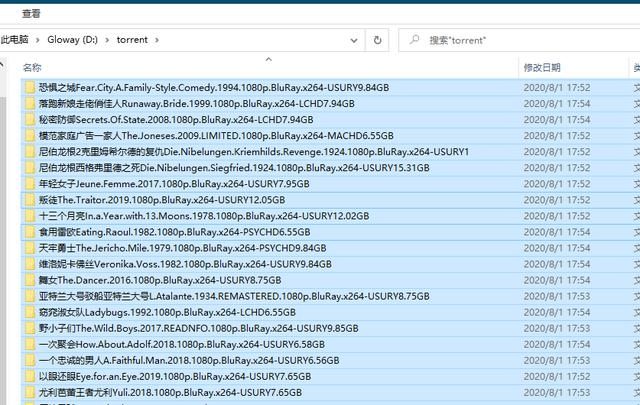The height and width of the screenshot is (405, 640).
Task: Sort by 名称 column header
Action: 32,67
